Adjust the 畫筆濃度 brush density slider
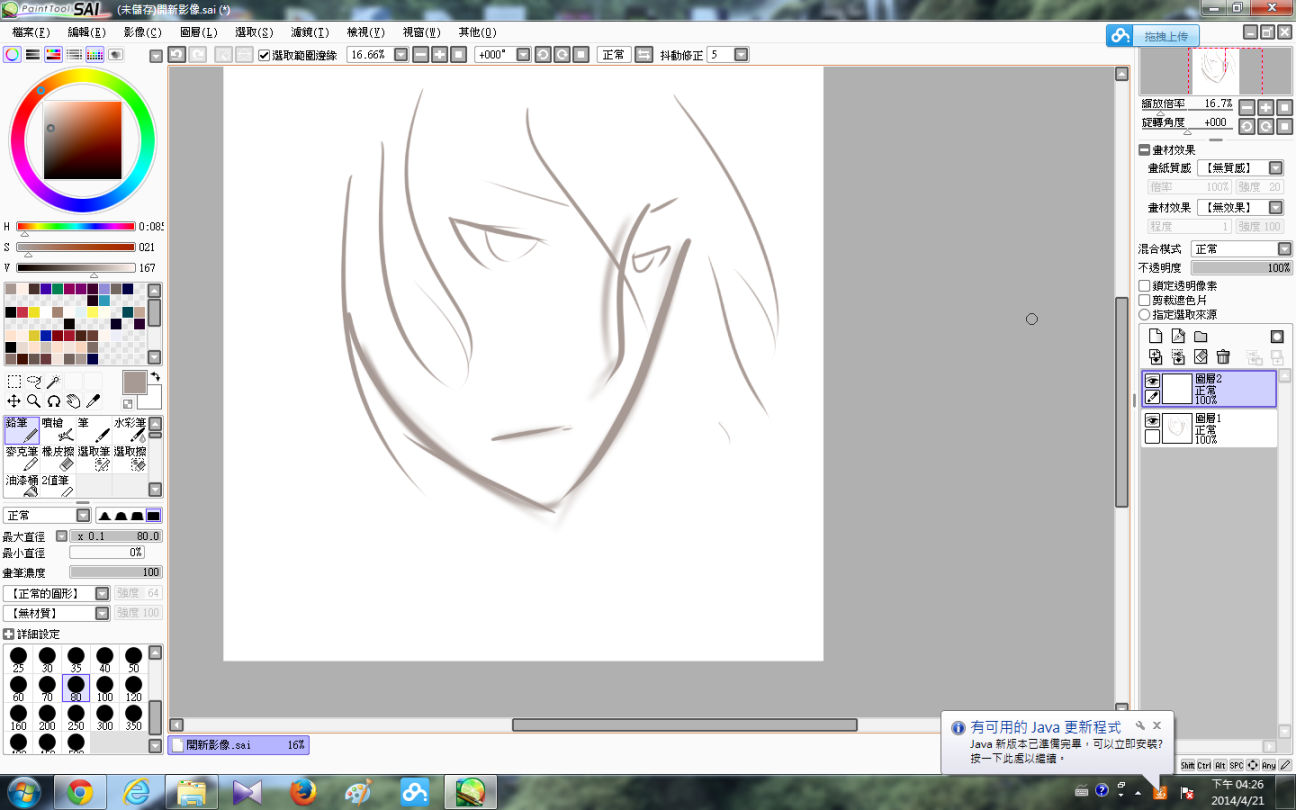 (x=115, y=572)
